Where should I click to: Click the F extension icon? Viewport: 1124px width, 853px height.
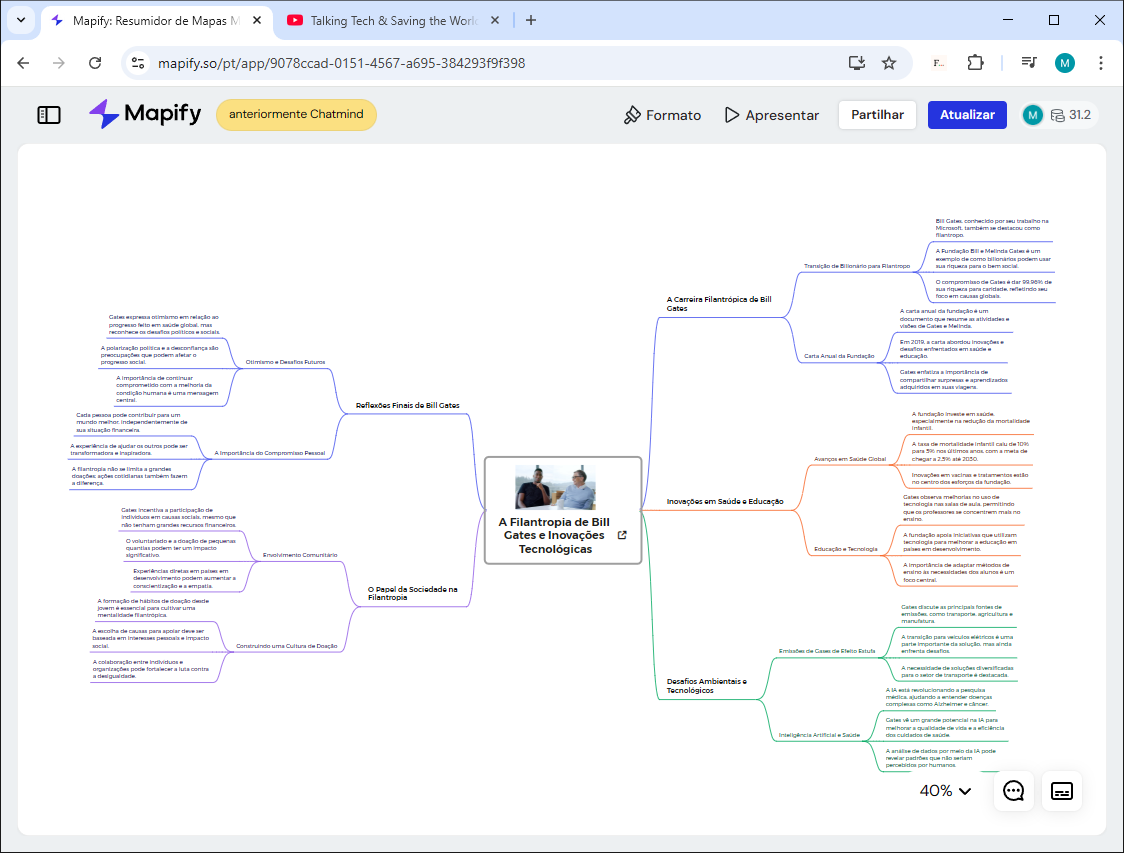[939, 63]
